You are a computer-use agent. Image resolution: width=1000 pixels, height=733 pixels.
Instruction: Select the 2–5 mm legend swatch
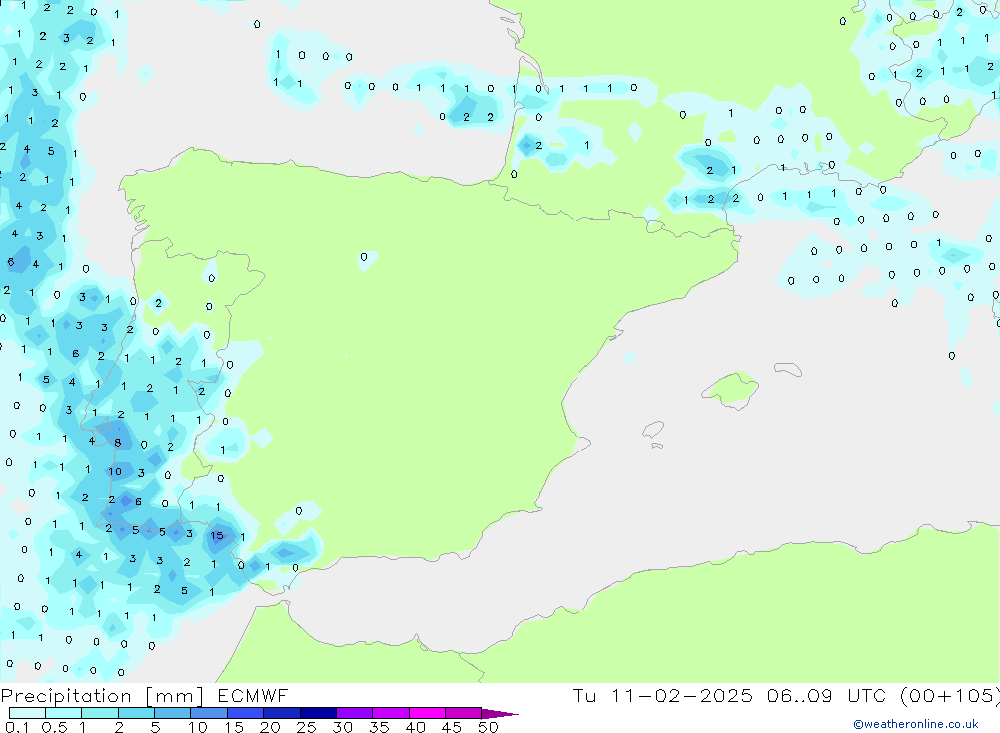pyautogui.click(x=136, y=713)
